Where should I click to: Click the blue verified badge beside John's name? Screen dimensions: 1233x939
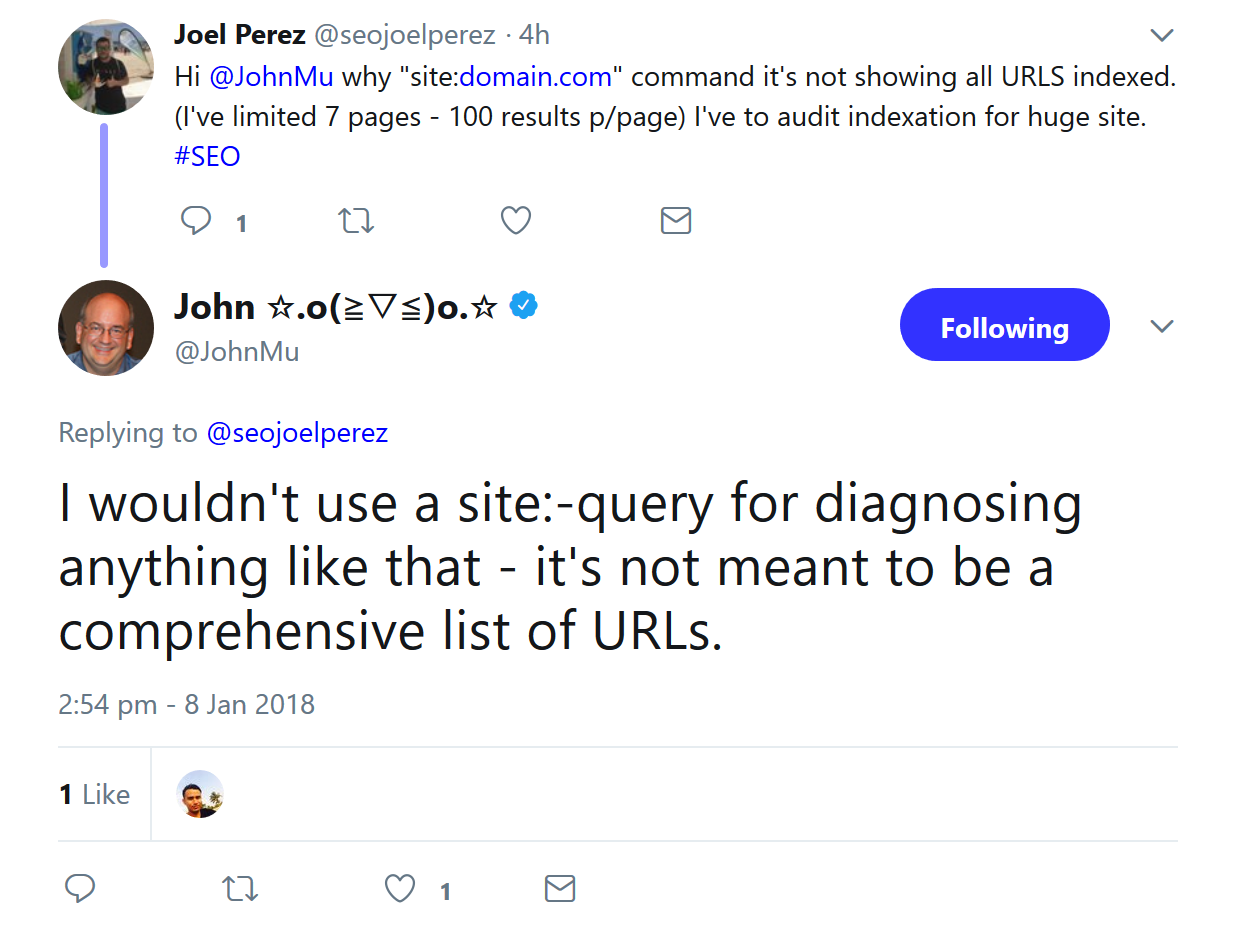(524, 305)
